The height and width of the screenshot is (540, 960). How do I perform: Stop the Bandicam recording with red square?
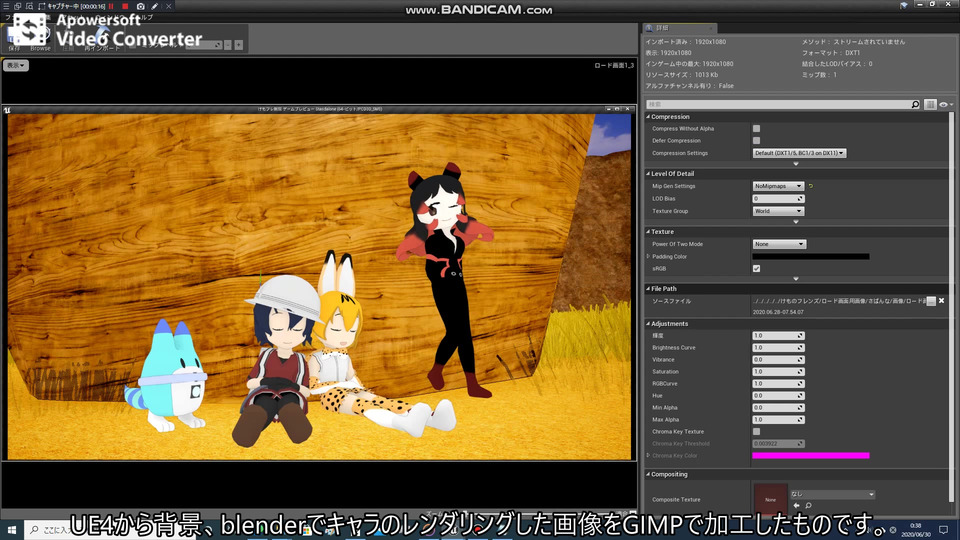(x=126, y=6)
